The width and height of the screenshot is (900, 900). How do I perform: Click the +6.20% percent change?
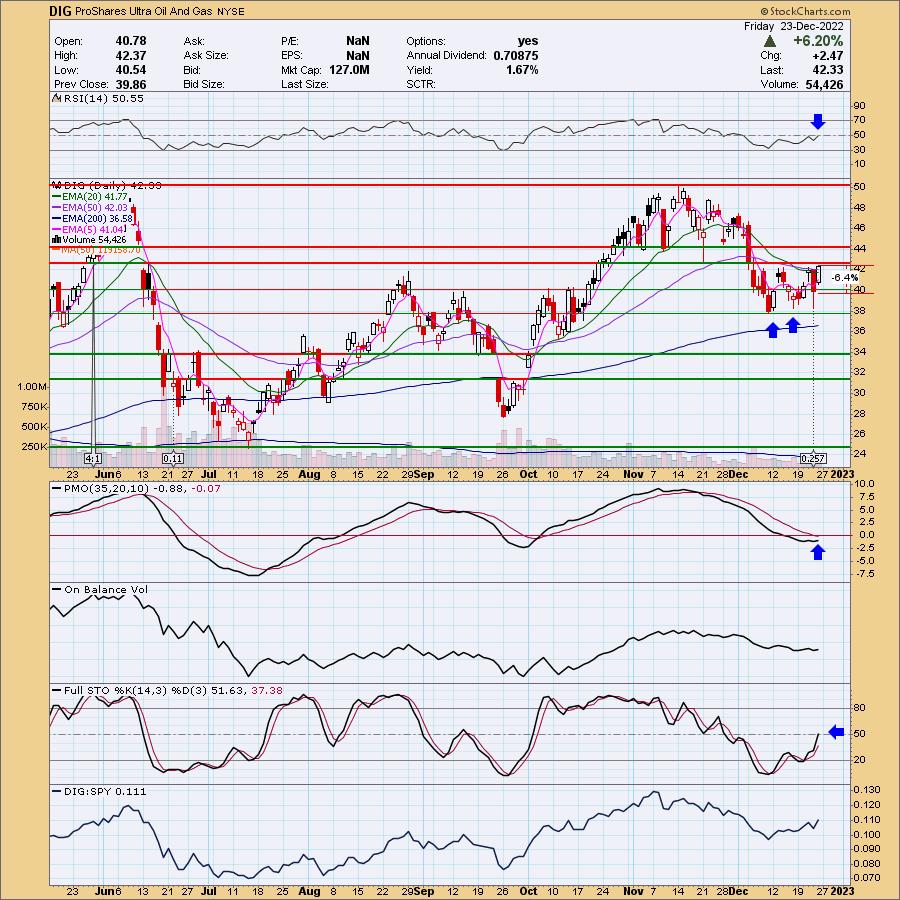click(x=818, y=41)
